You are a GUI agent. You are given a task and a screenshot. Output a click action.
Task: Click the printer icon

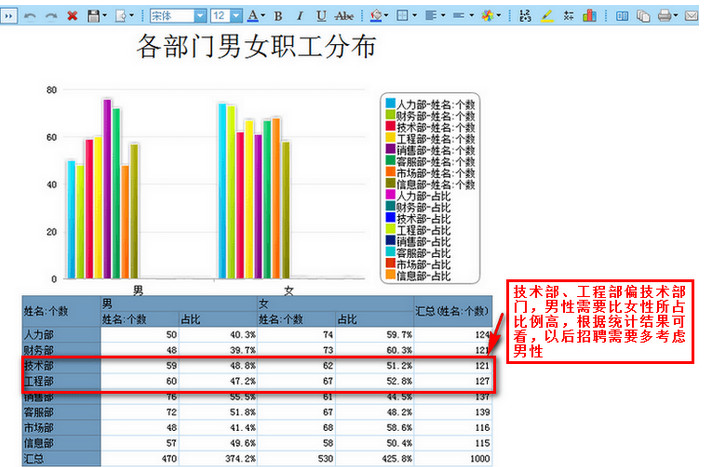[x=666, y=16]
